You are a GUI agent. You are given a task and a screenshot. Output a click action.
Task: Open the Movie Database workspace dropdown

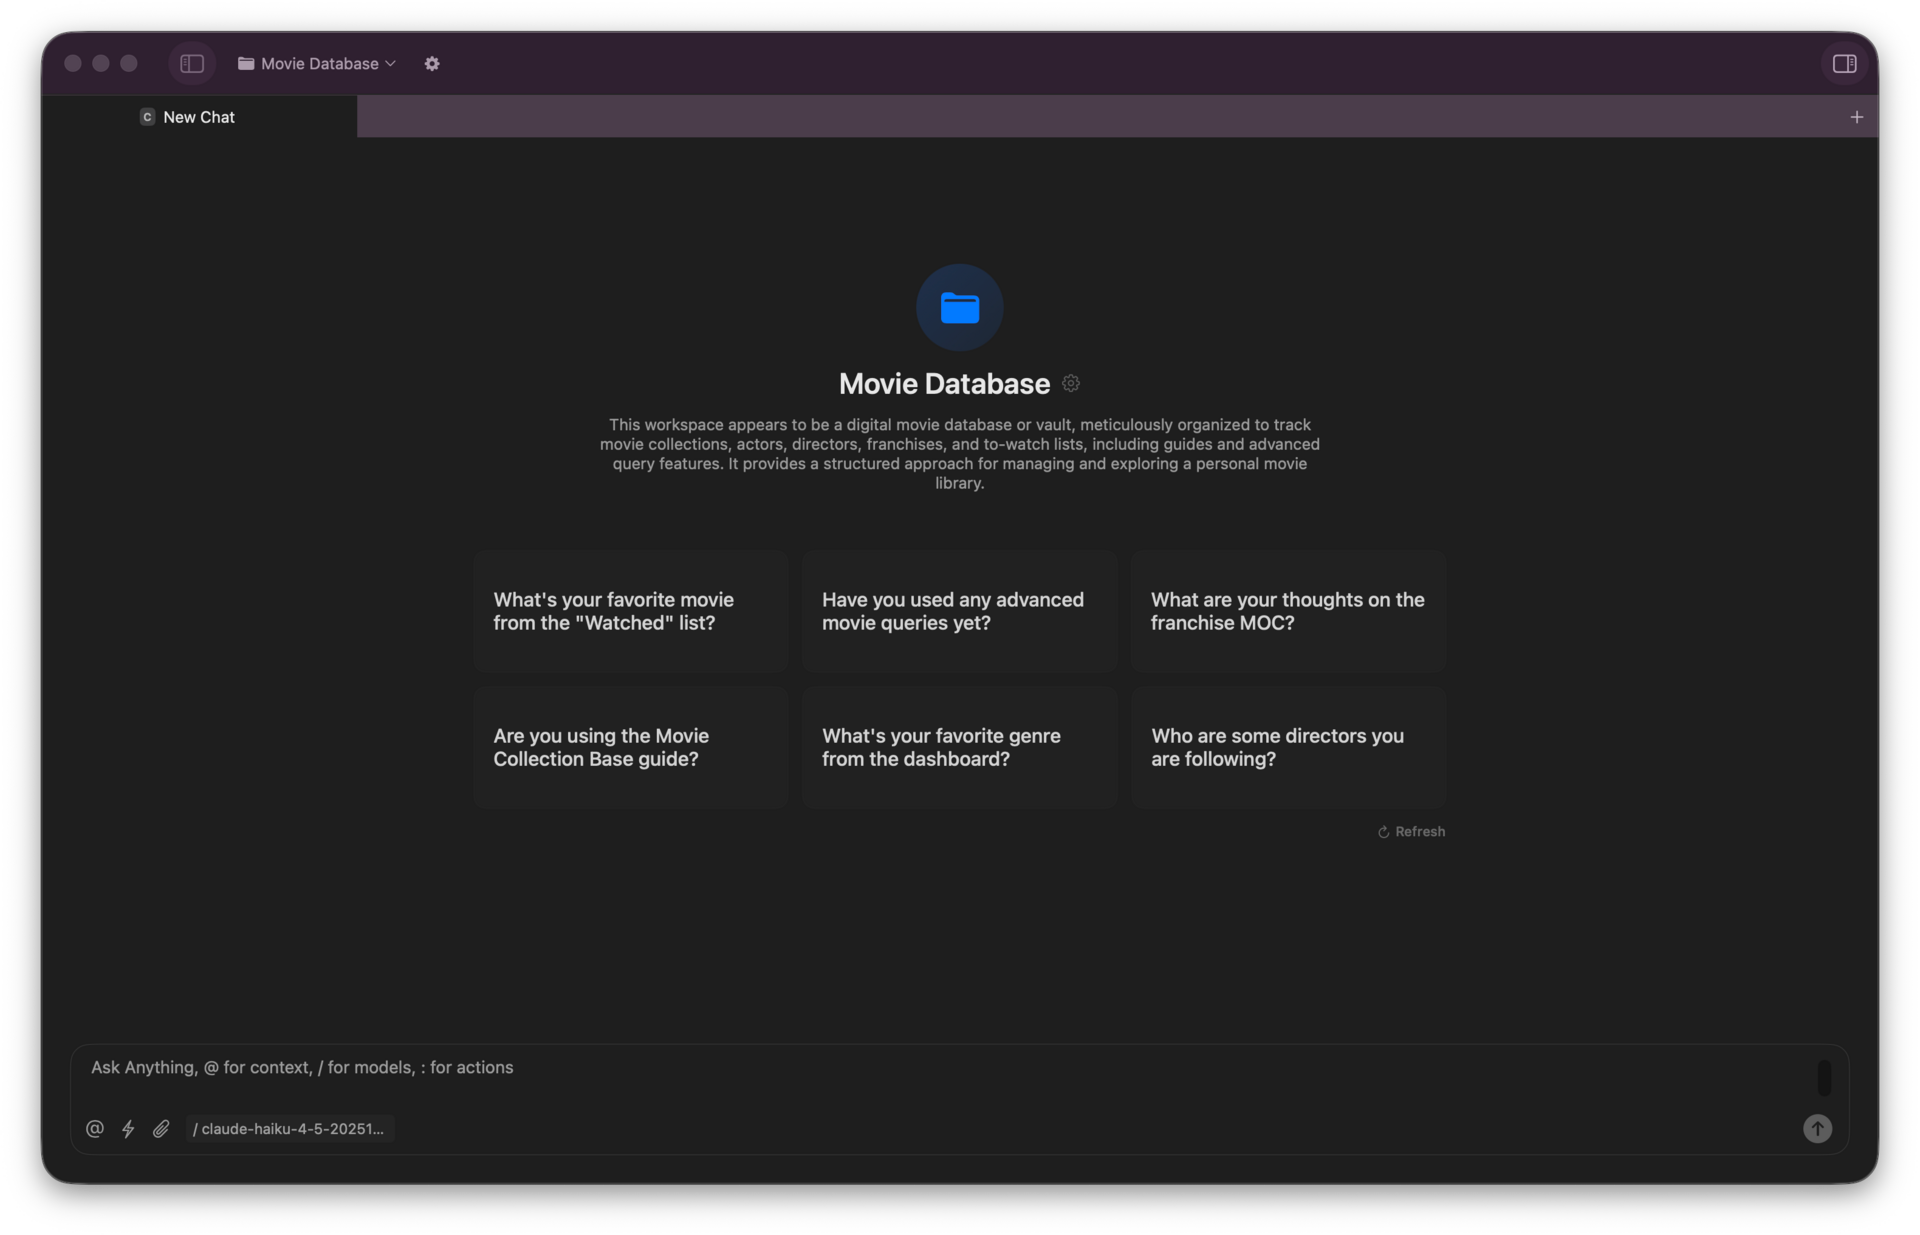(x=317, y=64)
